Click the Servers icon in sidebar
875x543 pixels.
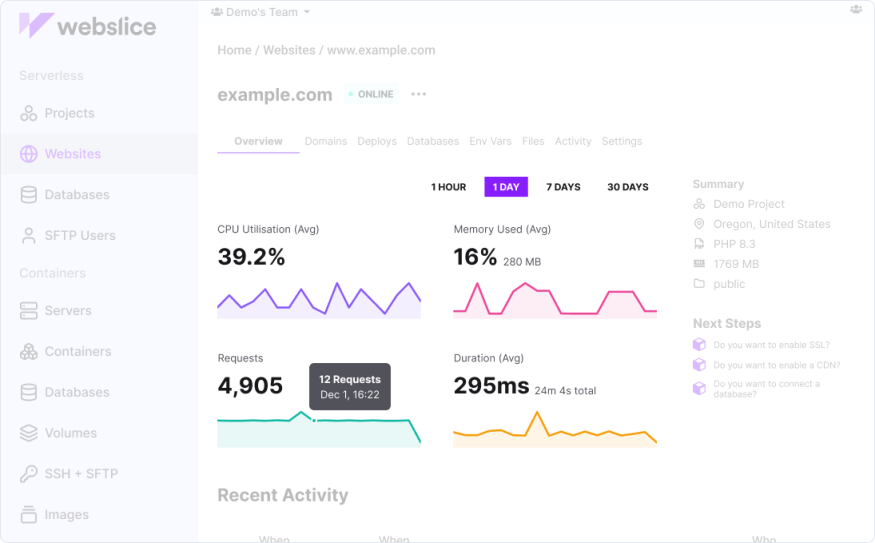tap(29, 311)
